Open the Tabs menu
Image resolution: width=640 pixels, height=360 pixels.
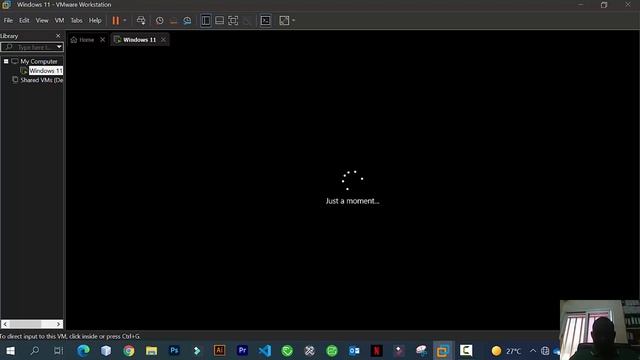point(76,20)
